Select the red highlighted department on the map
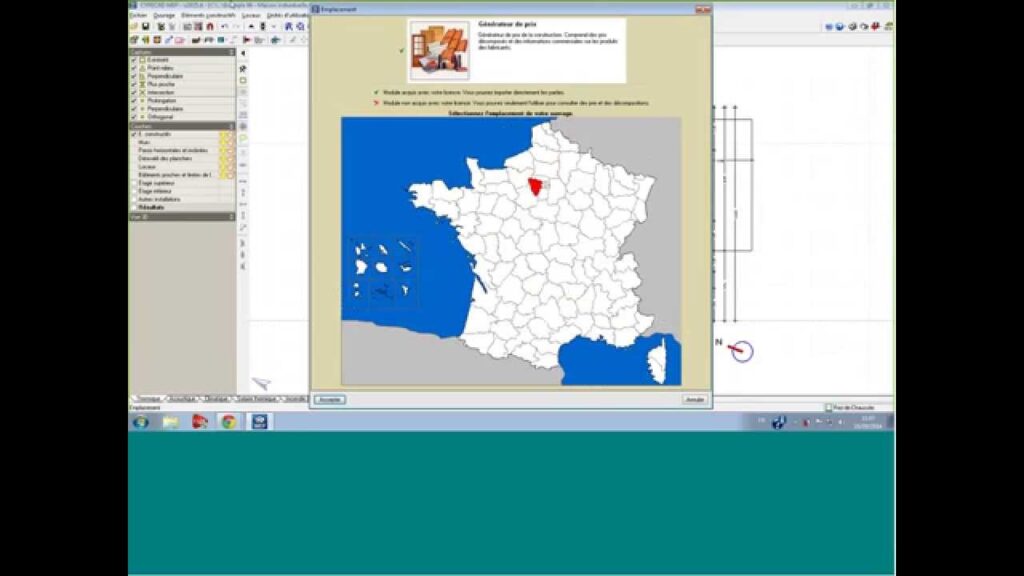Screen dimensions: 1024x576 click(539, 186)
